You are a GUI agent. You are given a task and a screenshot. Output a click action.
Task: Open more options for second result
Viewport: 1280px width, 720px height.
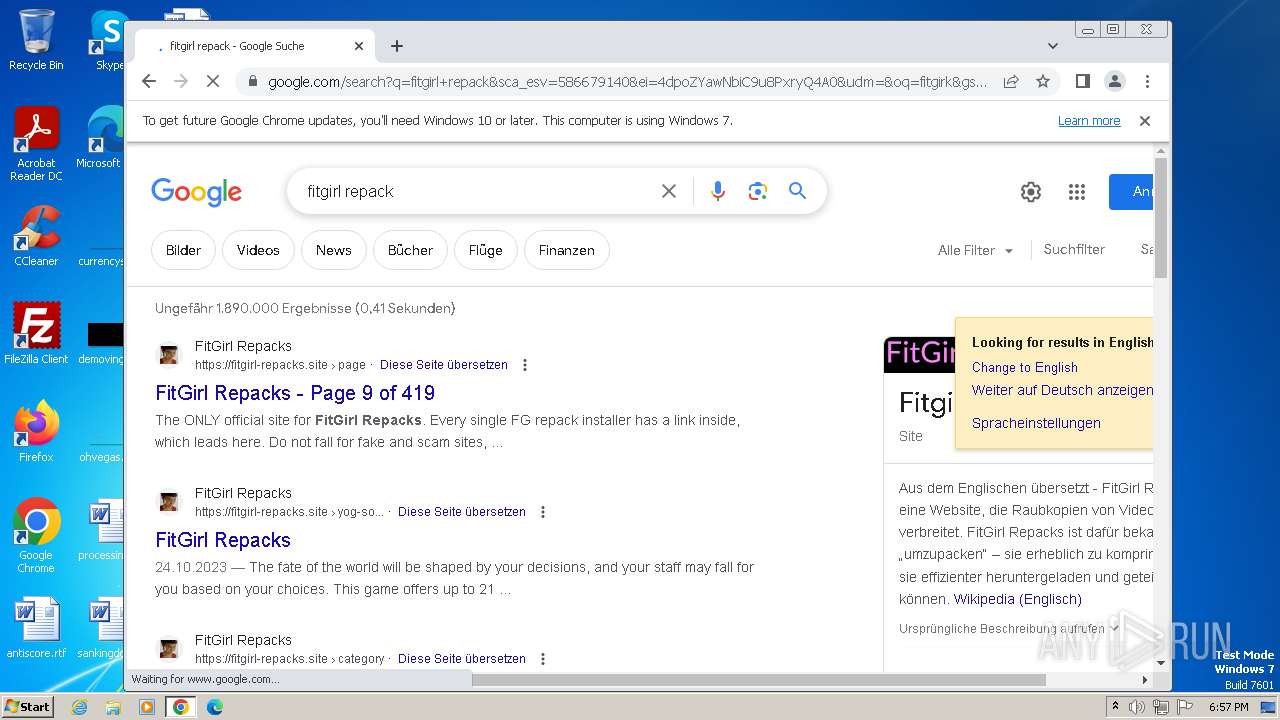(543, 512)
